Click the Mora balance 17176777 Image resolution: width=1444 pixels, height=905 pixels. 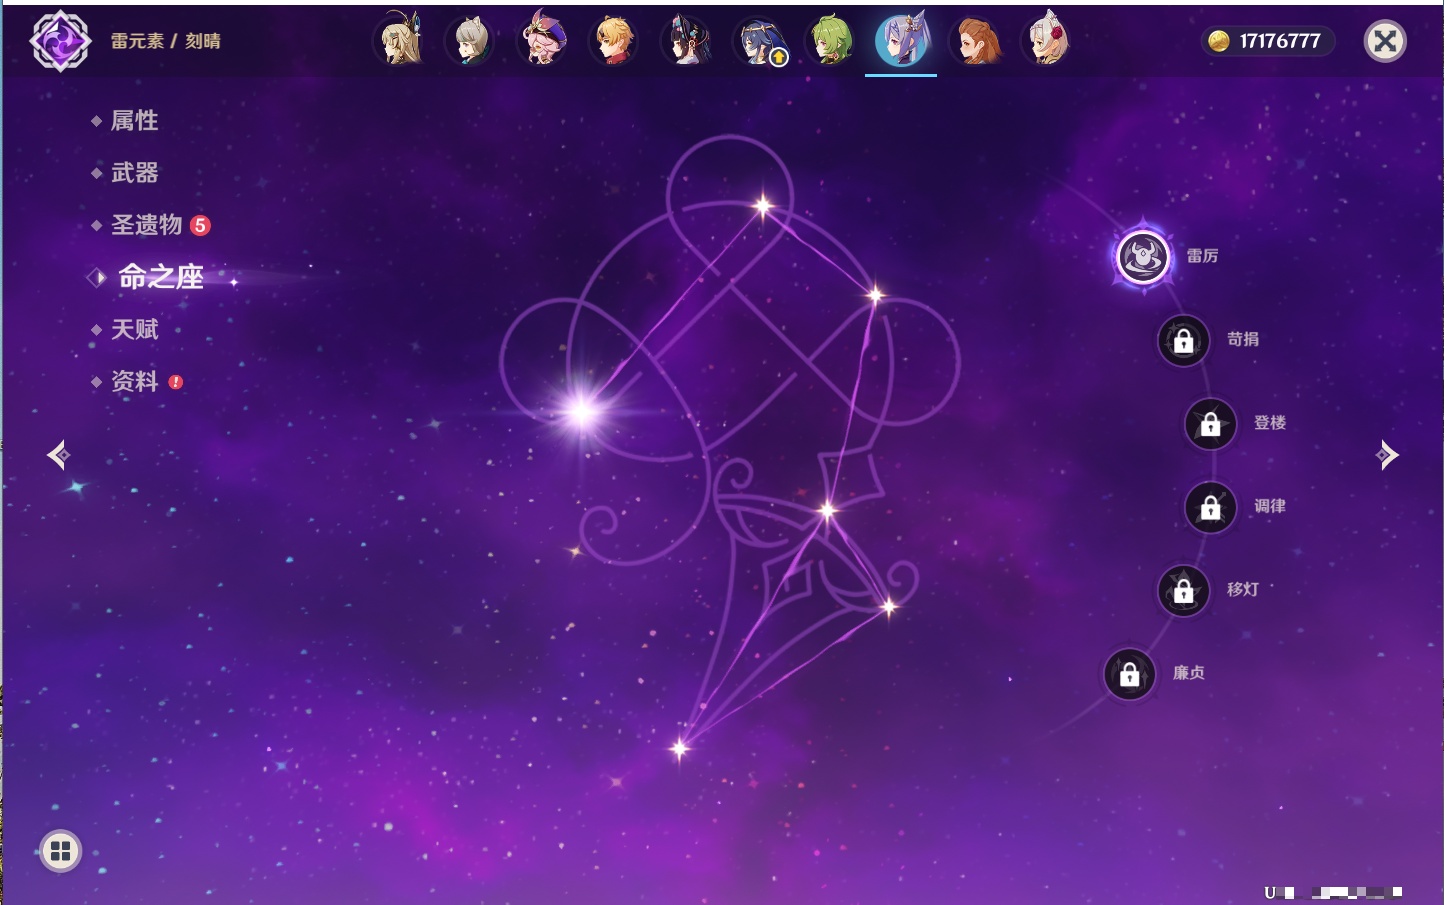[x=1280, y=41]
